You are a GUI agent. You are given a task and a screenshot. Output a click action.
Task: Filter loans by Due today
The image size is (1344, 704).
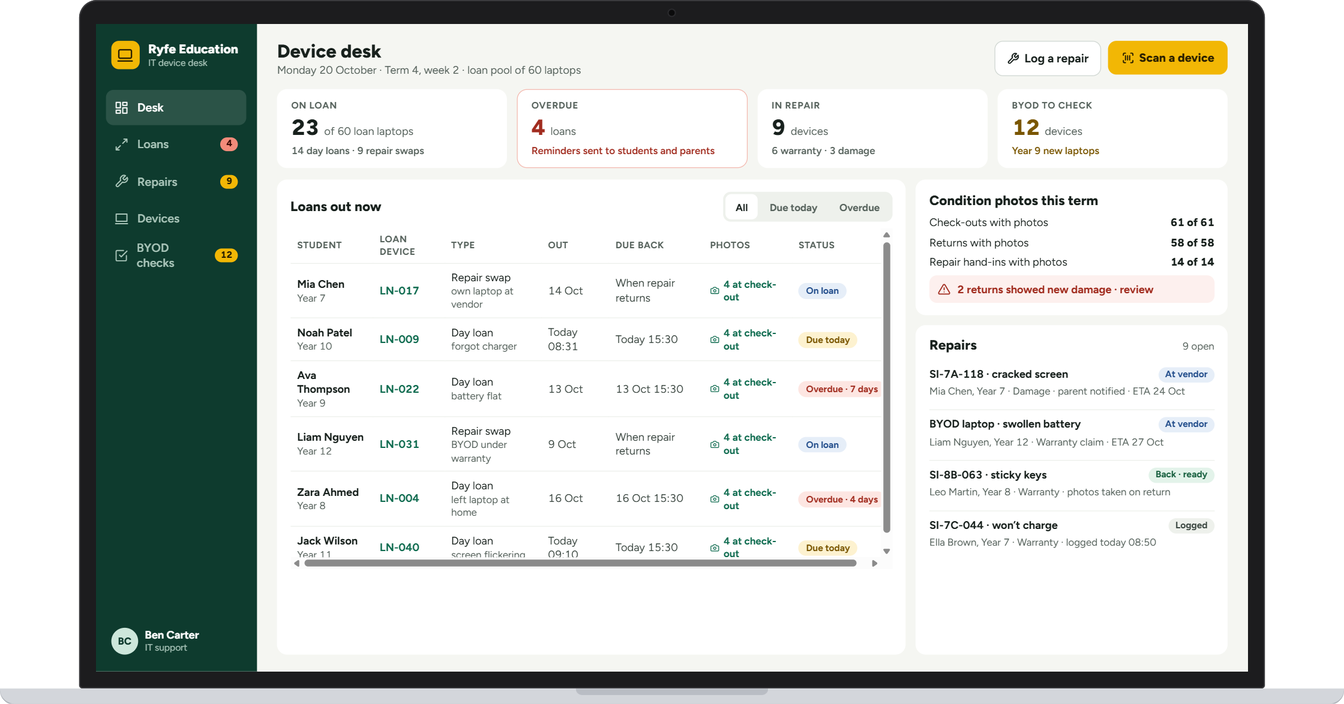point(793,207)
